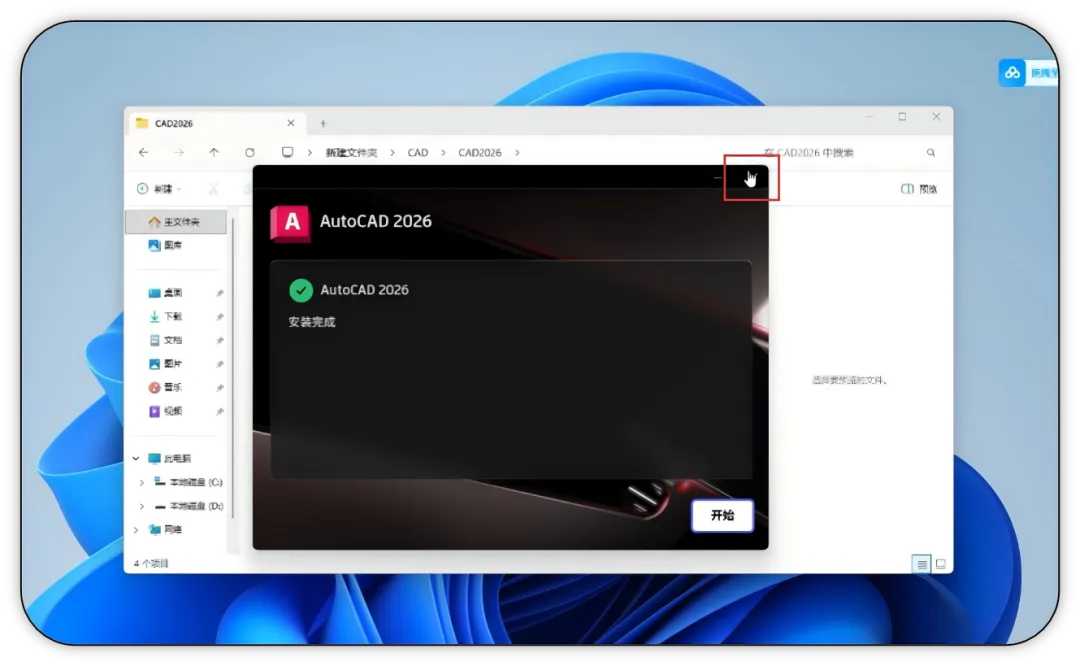Expand chevron after CAD2026 in breadcrumb
The height and width of the screenshot is (666, 1080).
point(517,152)
